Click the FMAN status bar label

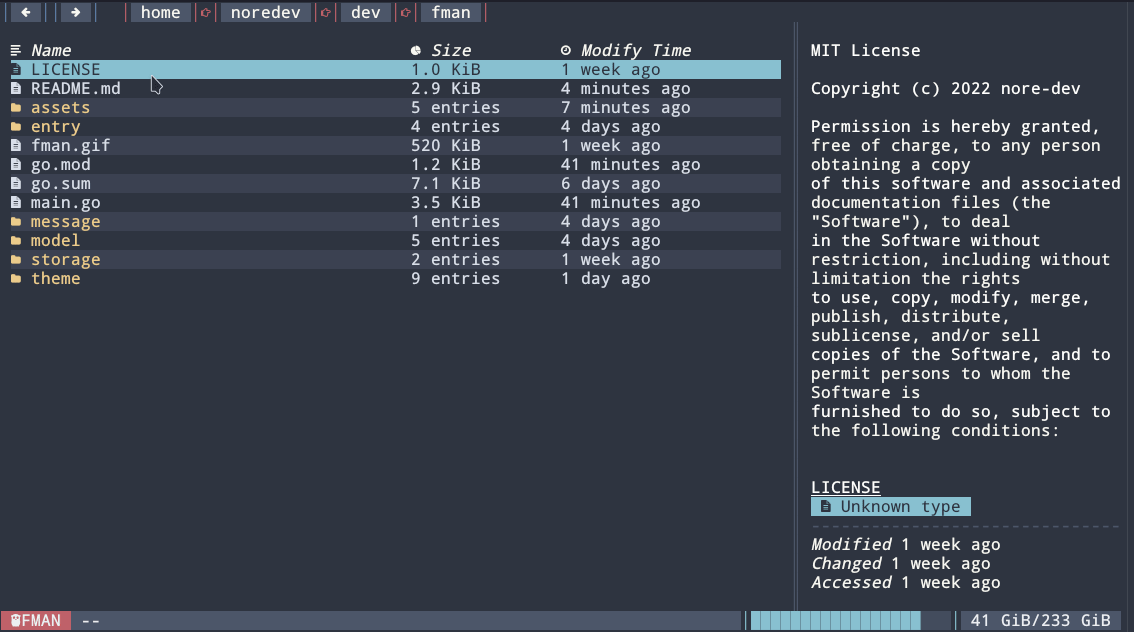35,620
